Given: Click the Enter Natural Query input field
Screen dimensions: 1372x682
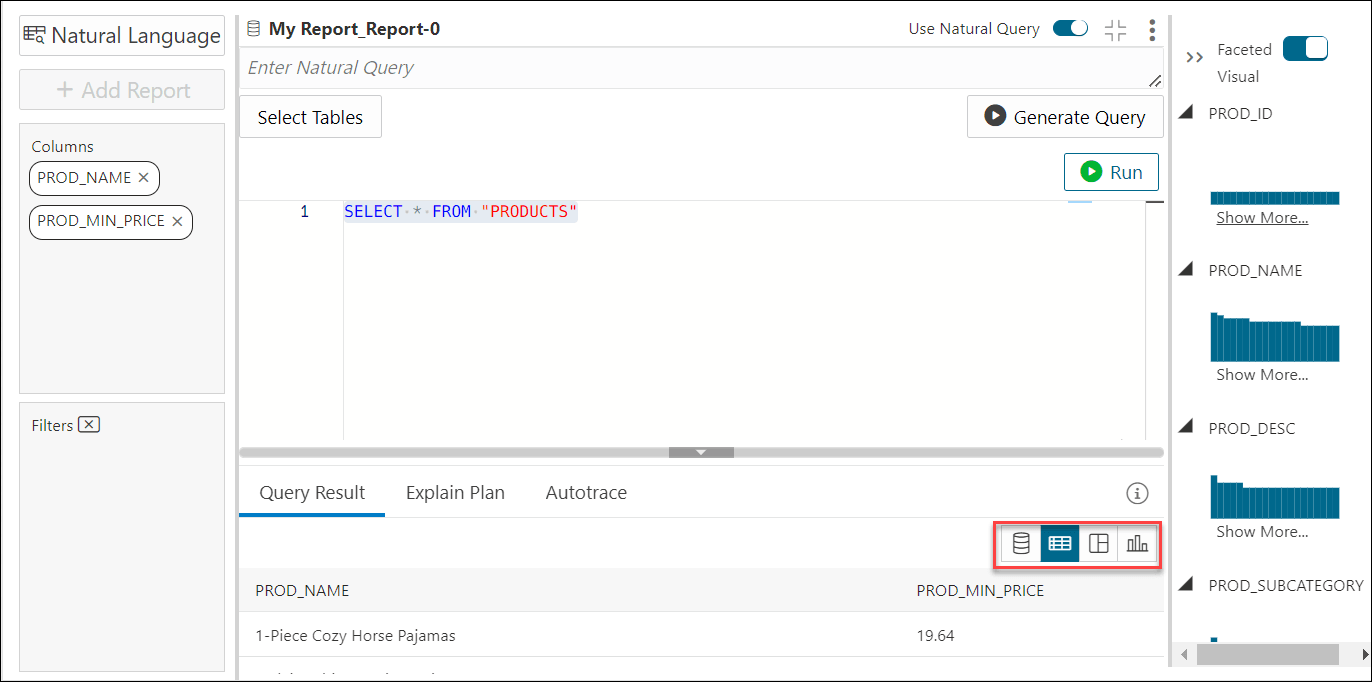Looking at the screenshot, I should click(x=690, y=68).
